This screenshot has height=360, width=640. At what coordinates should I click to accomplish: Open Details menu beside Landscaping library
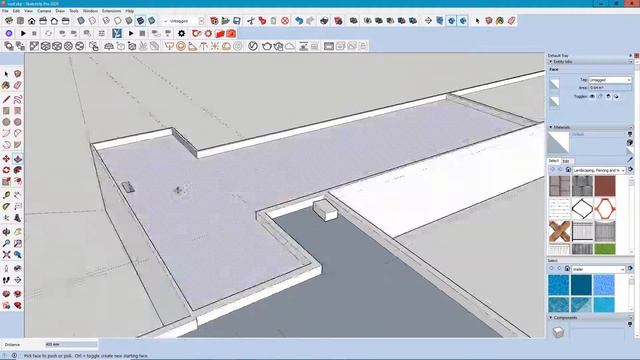click(x=630, y=169)
